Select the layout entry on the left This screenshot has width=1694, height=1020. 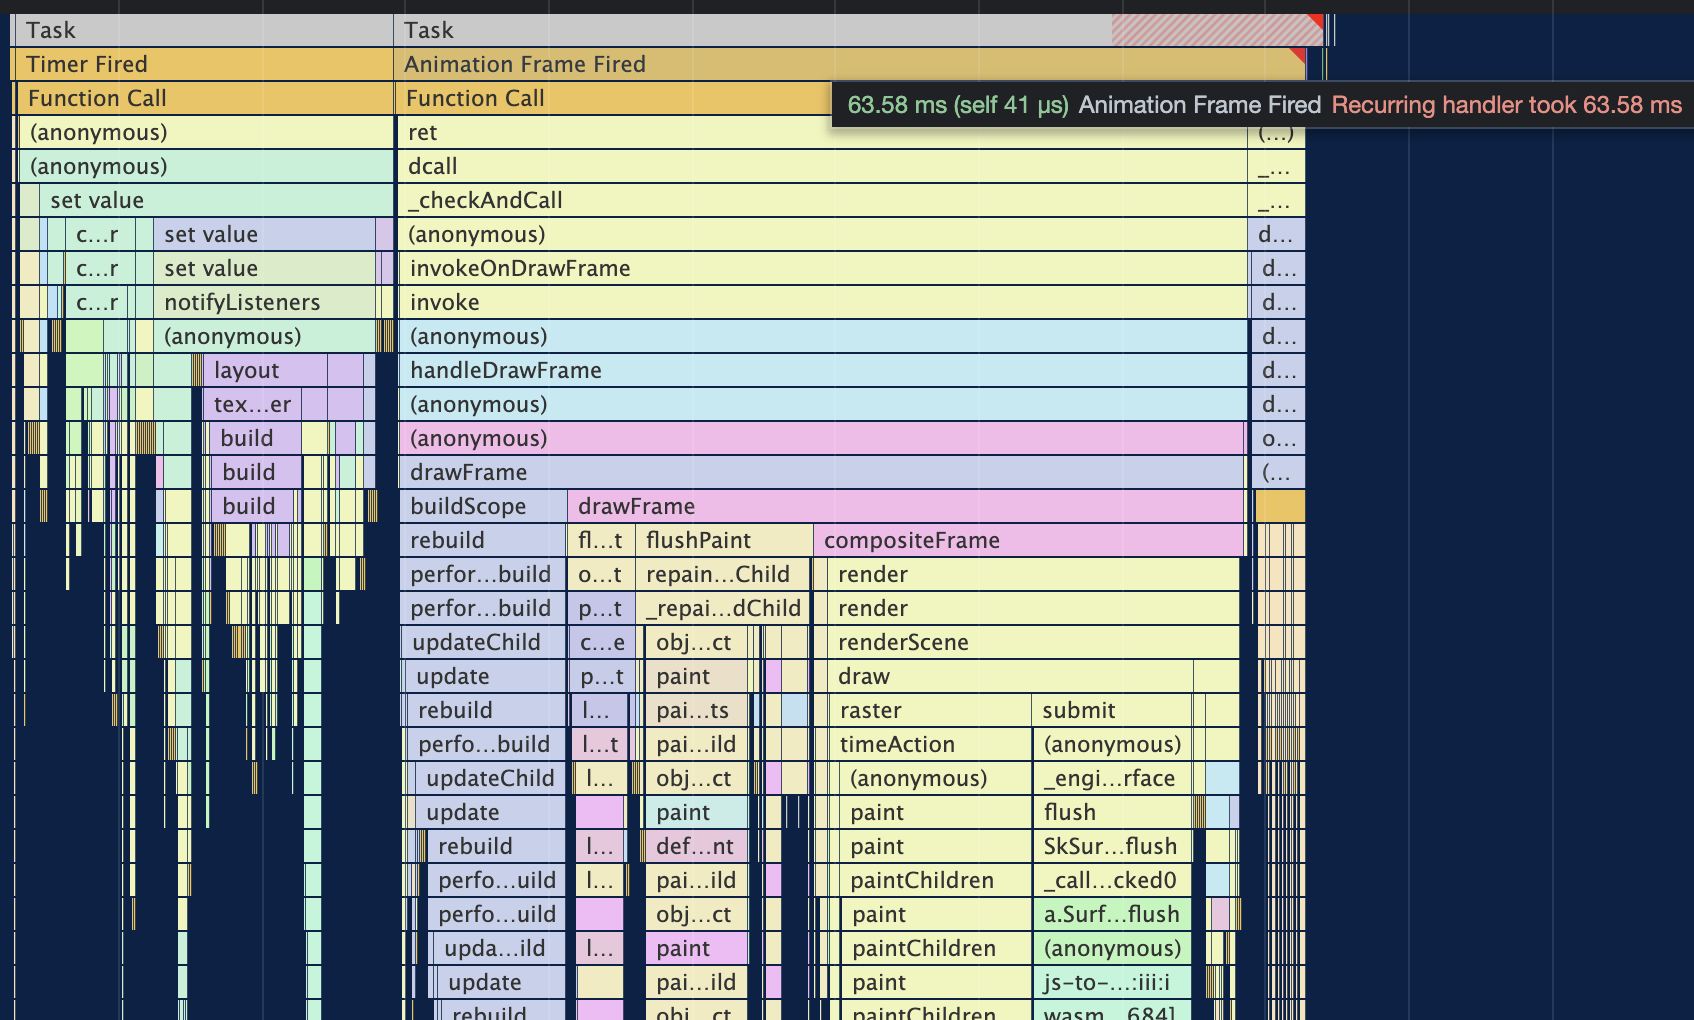(x=247, y=370)
